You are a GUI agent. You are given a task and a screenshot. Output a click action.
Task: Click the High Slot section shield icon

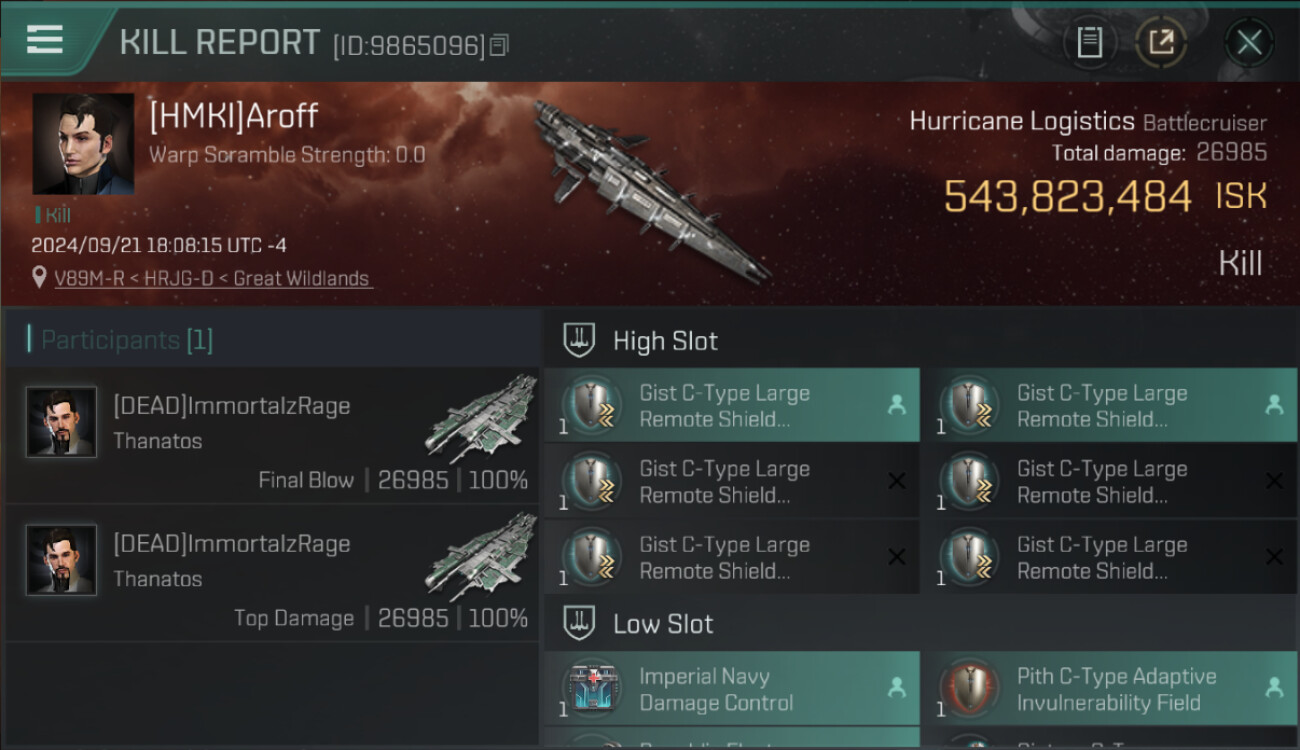coord(580,341)
